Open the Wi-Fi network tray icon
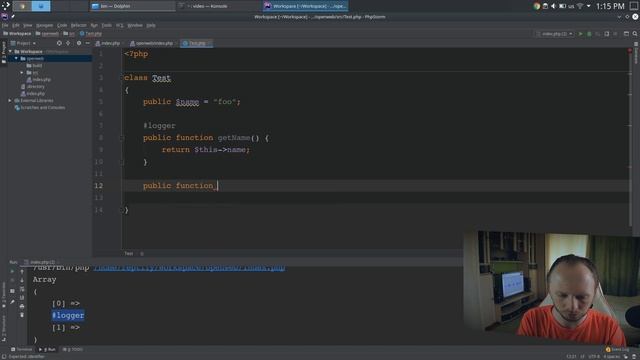Viewport: 640px width, 360px height. click(580, 6)
